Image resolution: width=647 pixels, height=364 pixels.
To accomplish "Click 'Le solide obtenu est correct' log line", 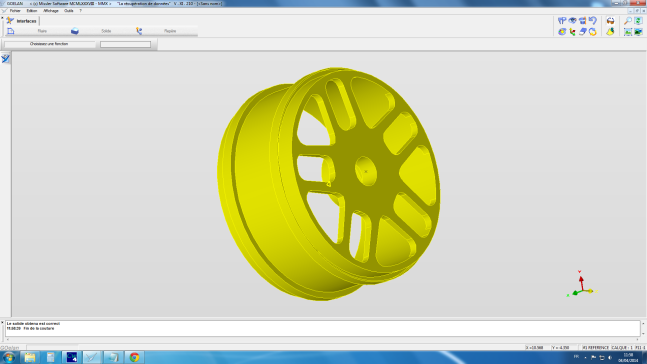I will coord(33,324).
